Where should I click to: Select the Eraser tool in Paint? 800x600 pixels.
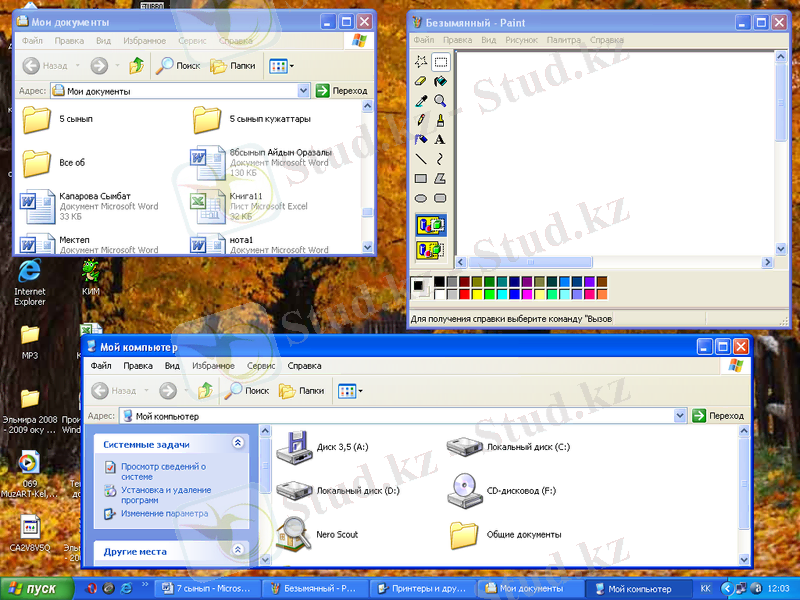[421, 81]
